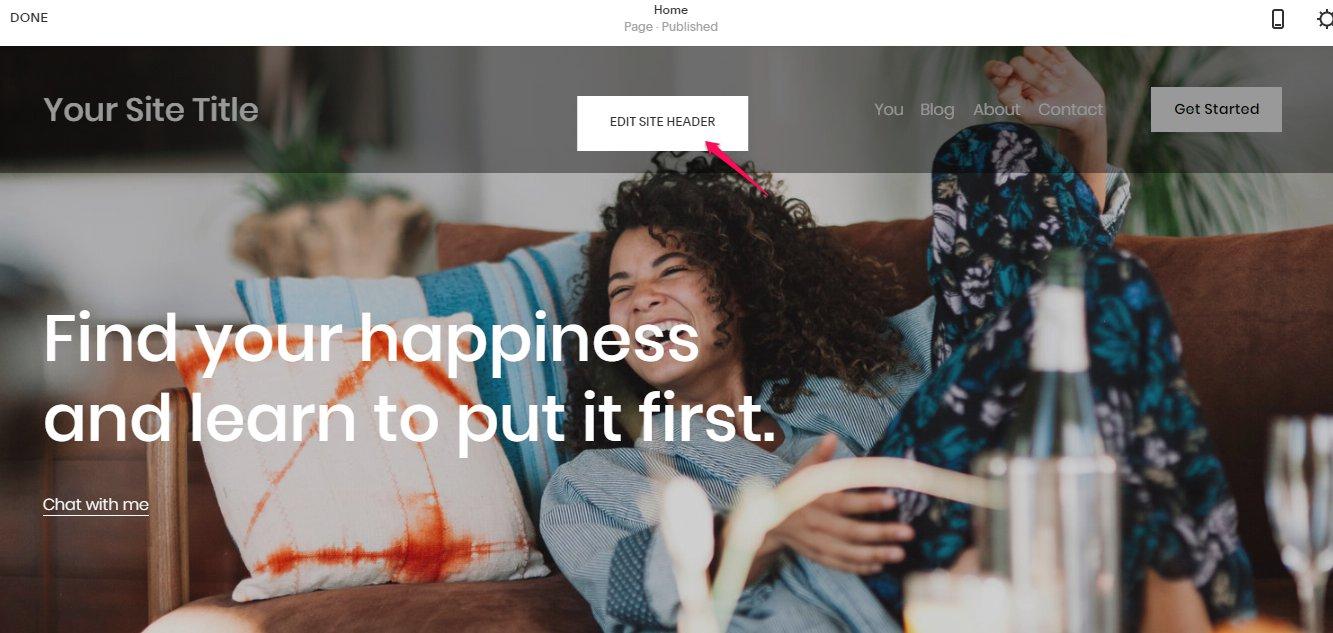Open the You navigation link
1333x633 pixels.
coord(888,109)
